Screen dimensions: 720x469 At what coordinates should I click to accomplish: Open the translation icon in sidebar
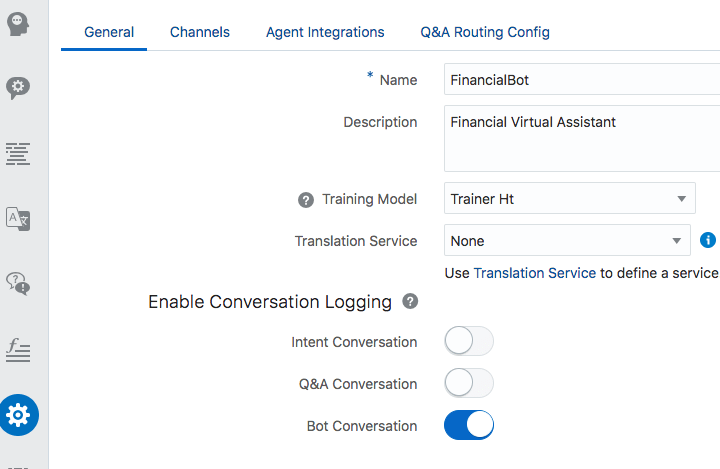pos(18,218)
